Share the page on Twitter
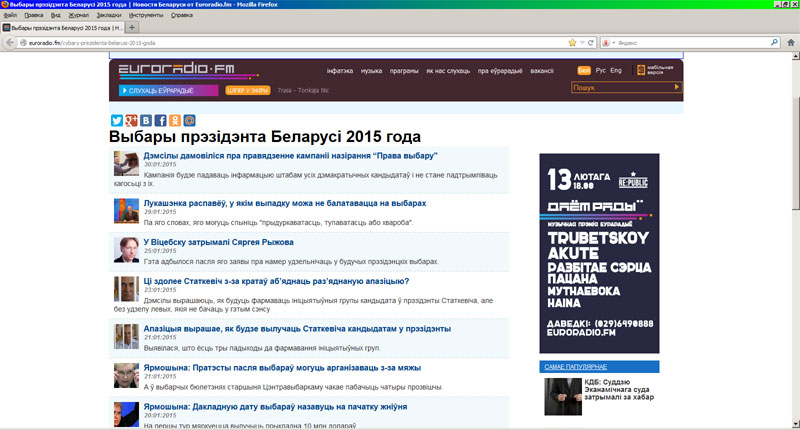The width and height of the screenshot is (800, 430). [x=116, y=120]
